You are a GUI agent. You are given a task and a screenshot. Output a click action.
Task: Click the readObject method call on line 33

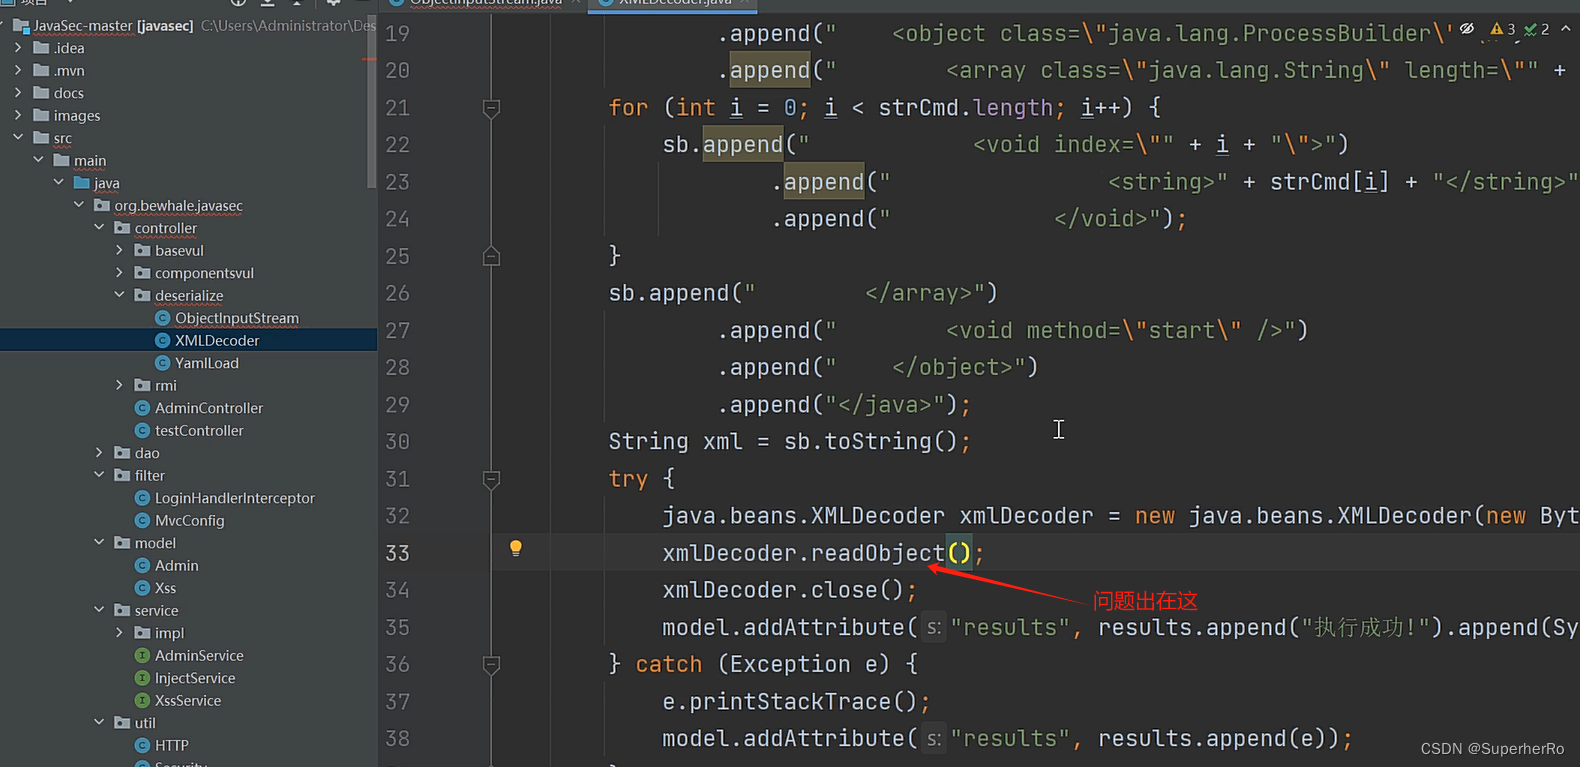point(877,553)
